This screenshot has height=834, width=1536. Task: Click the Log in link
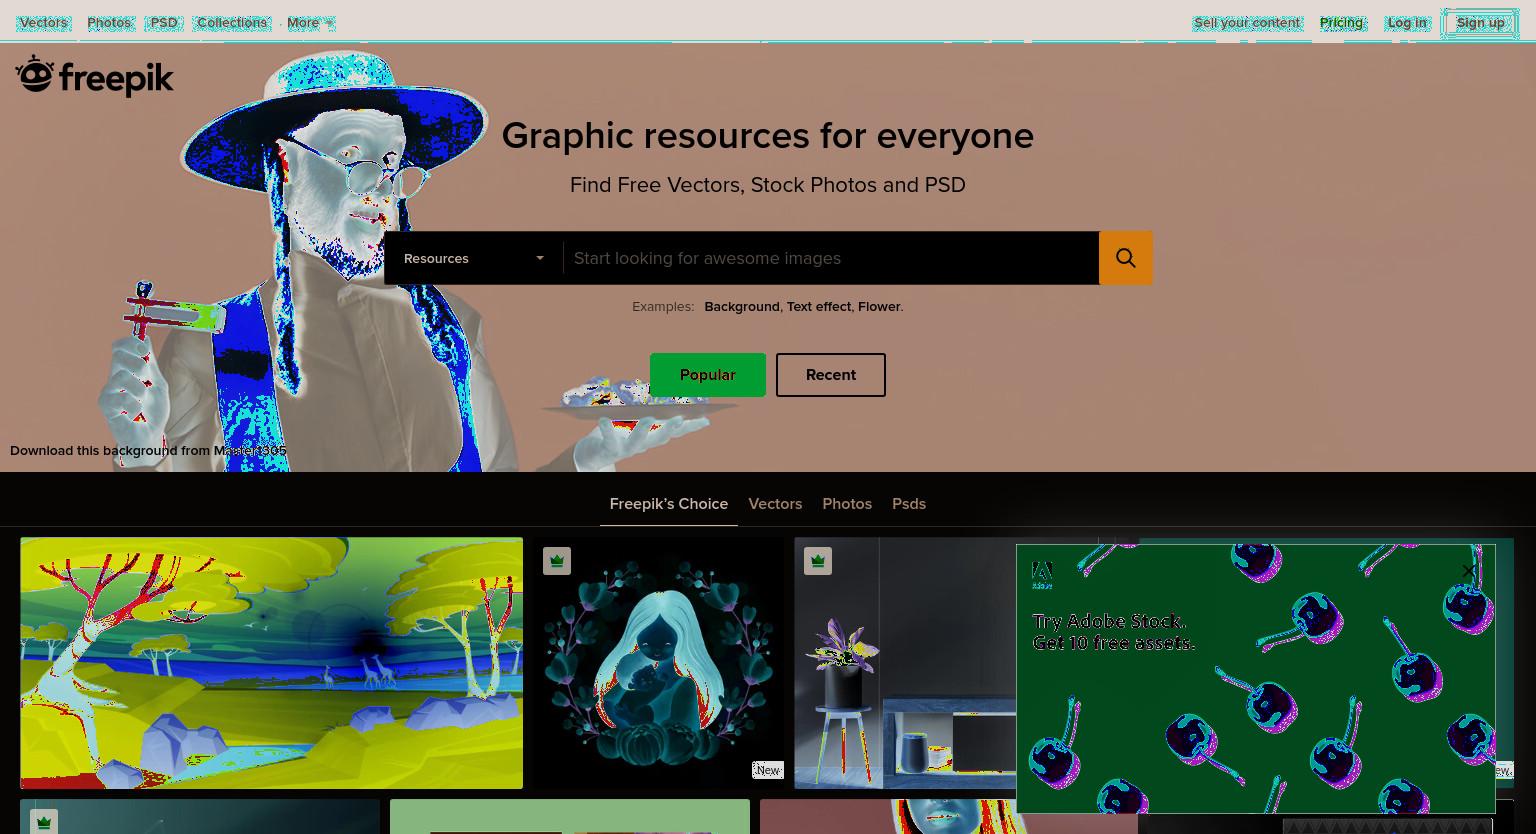coord(1407,22)
